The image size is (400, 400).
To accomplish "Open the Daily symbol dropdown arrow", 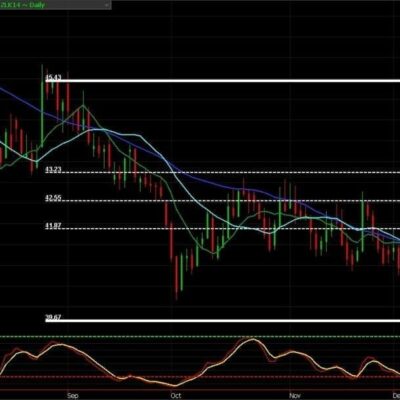I will pyautogui.click(x=107, y=5).
